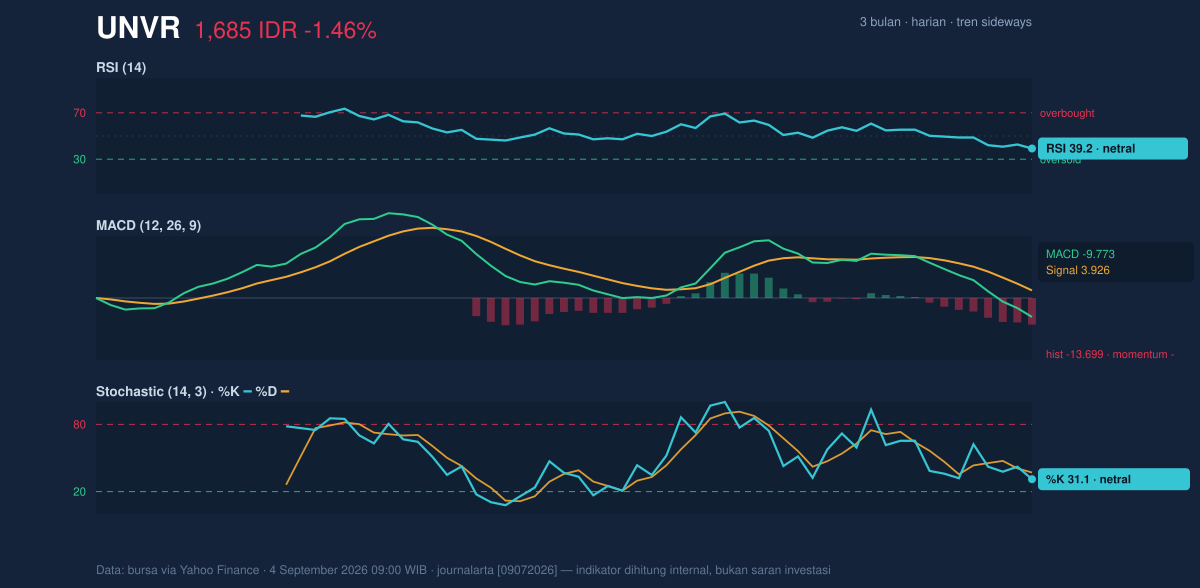Click the 'hist -13.699 · momentum -' text
The height and width of the screenshot is (588, 1200).
click(x=1110, y=355)
